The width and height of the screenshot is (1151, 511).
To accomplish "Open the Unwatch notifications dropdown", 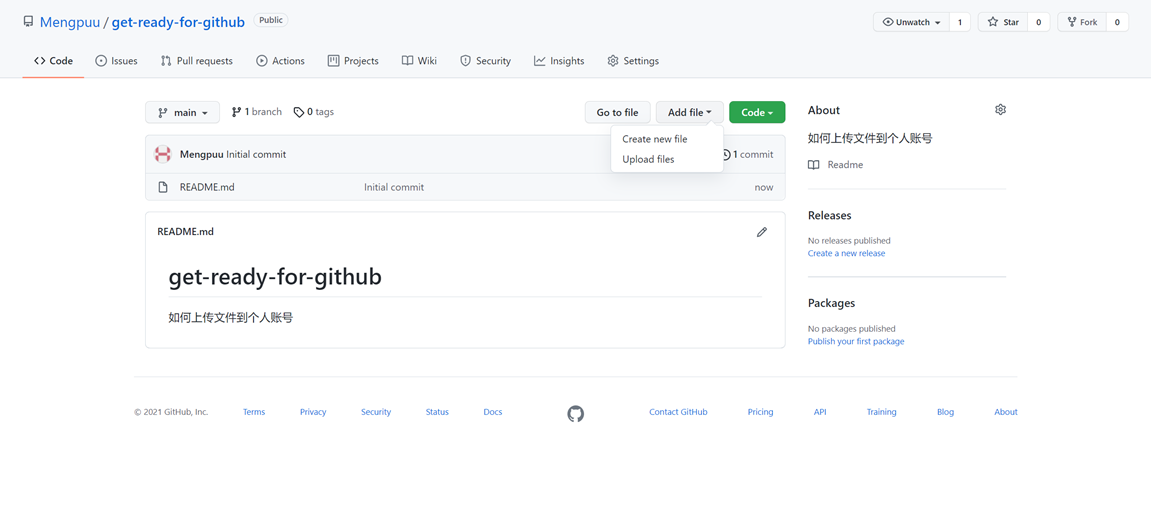I will coord(911,22).
